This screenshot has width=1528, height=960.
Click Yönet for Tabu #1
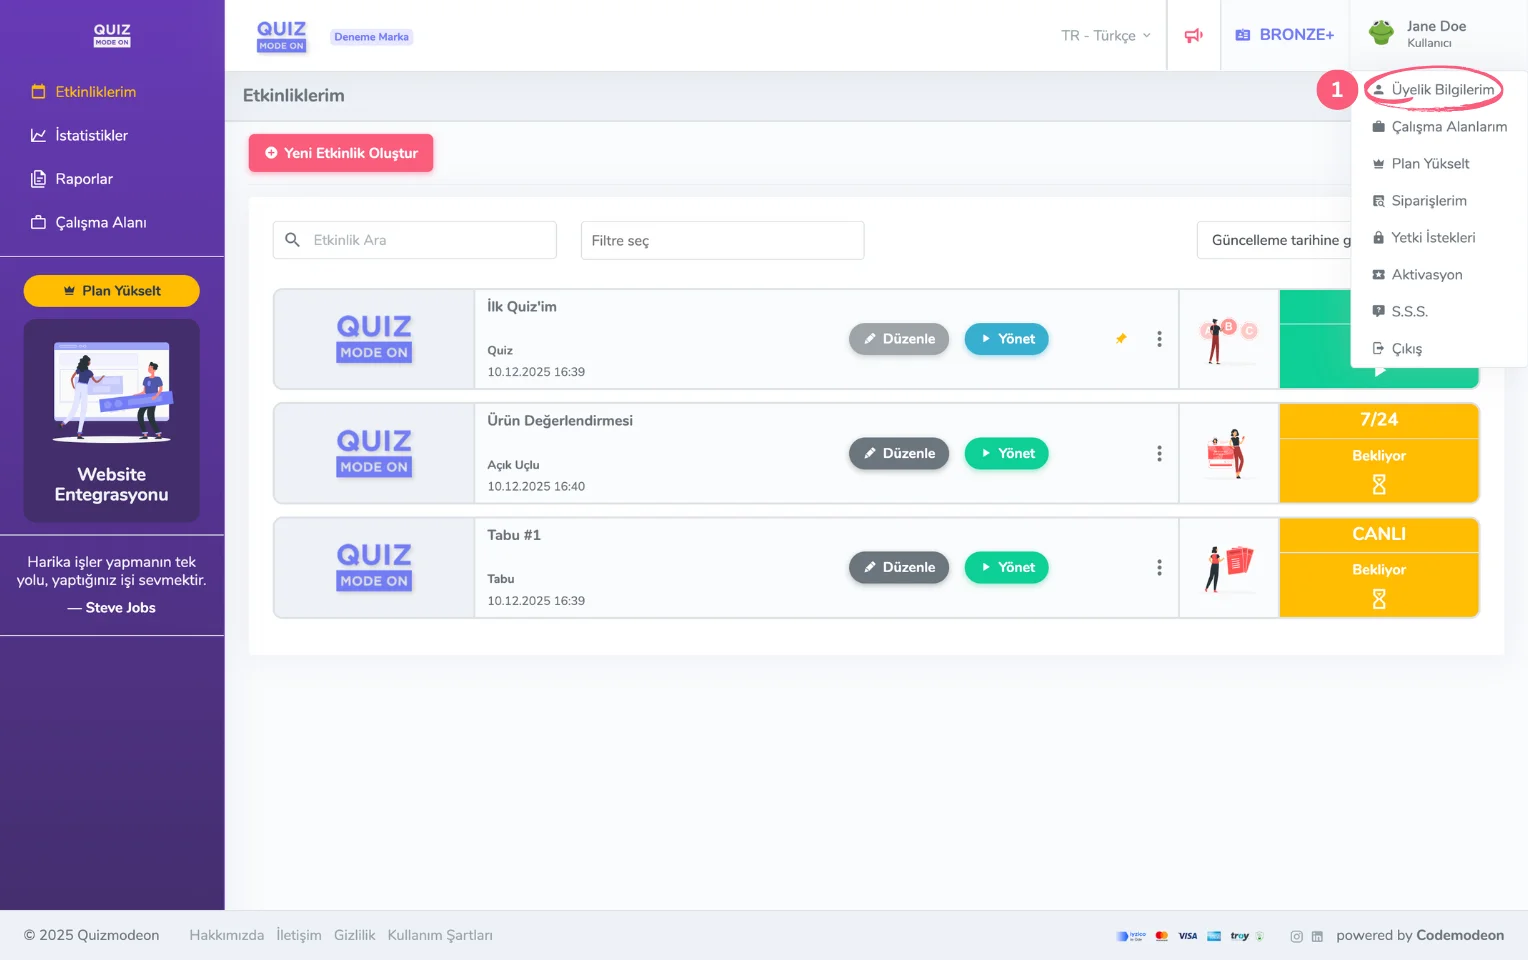1006,568
